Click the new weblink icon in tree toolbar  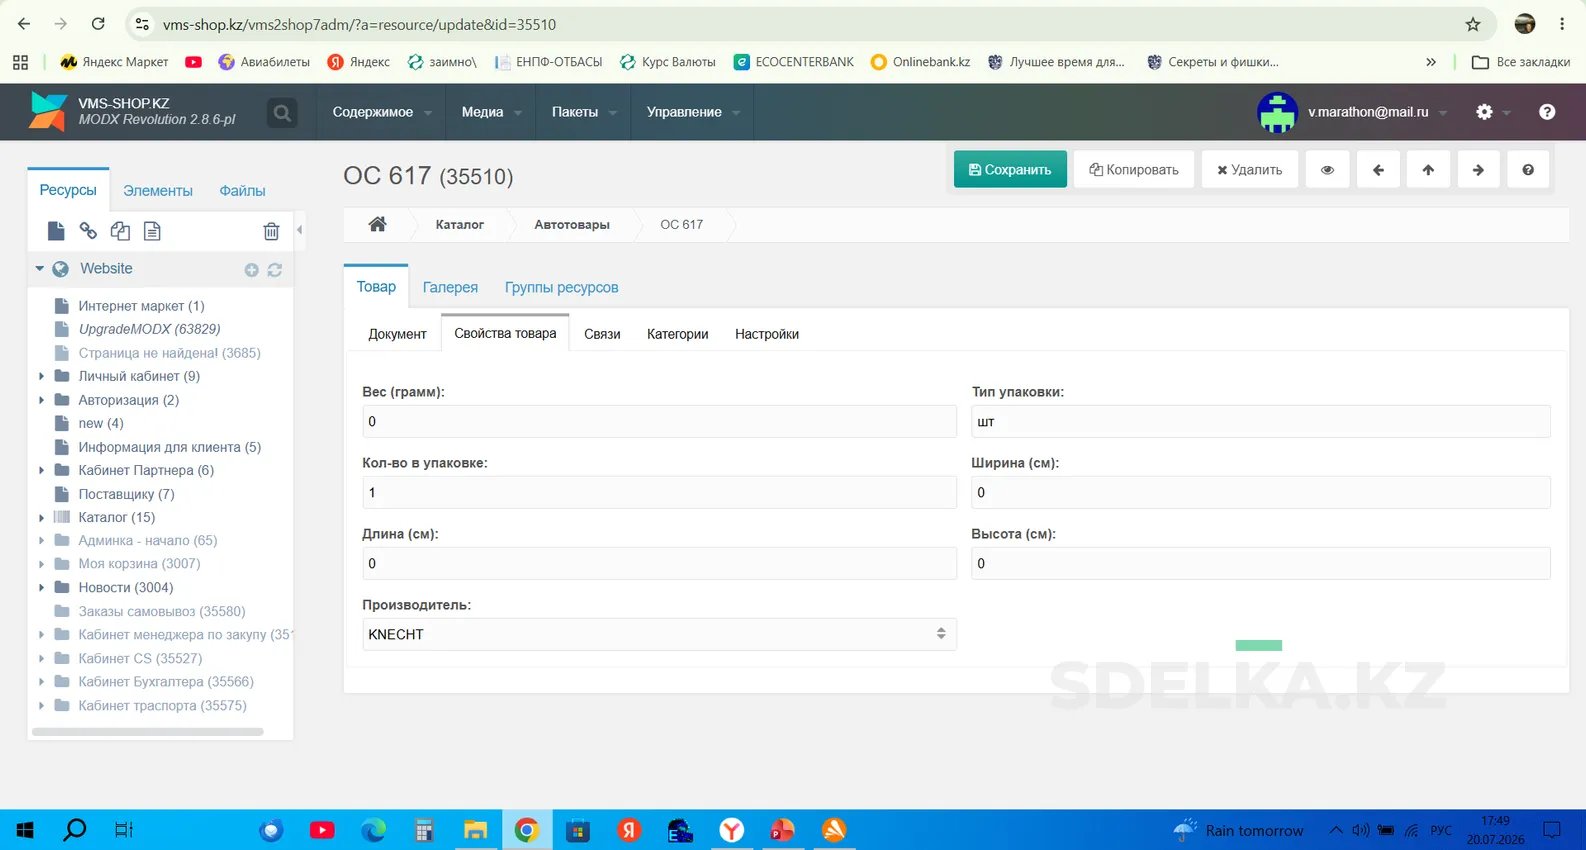click(x=88, y=231)
